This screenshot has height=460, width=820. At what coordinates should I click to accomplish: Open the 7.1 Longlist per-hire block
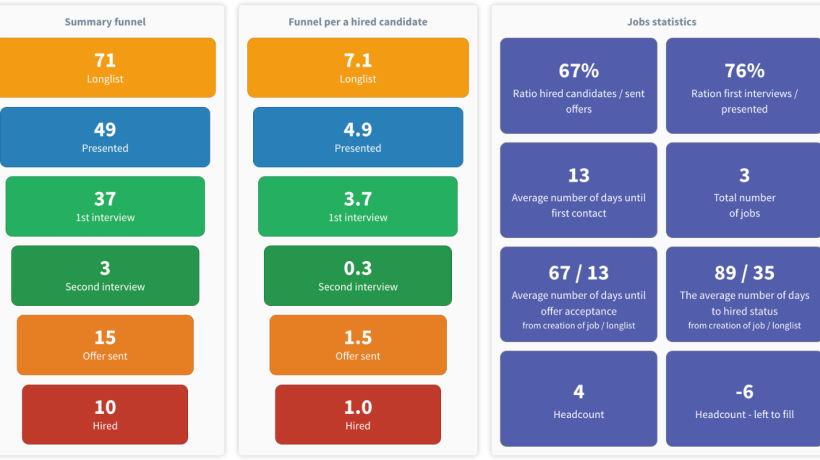point(358,67)
